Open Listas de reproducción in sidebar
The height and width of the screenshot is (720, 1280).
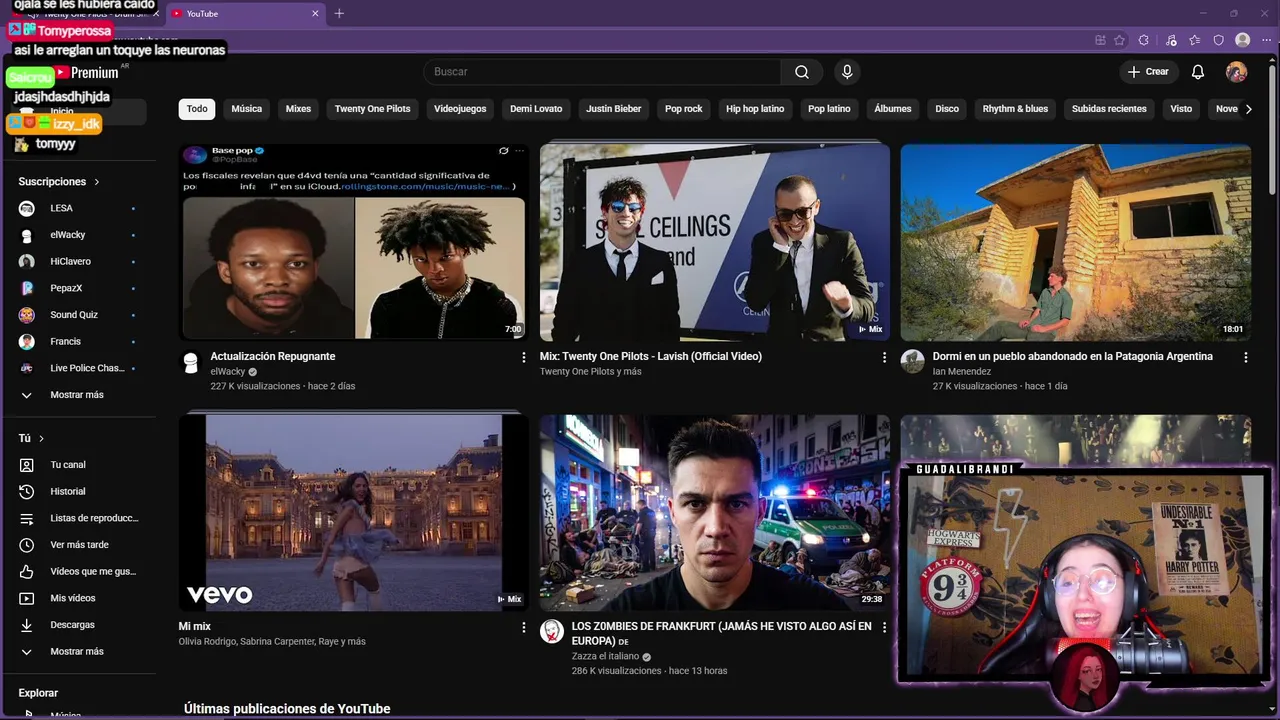point(78,518)
